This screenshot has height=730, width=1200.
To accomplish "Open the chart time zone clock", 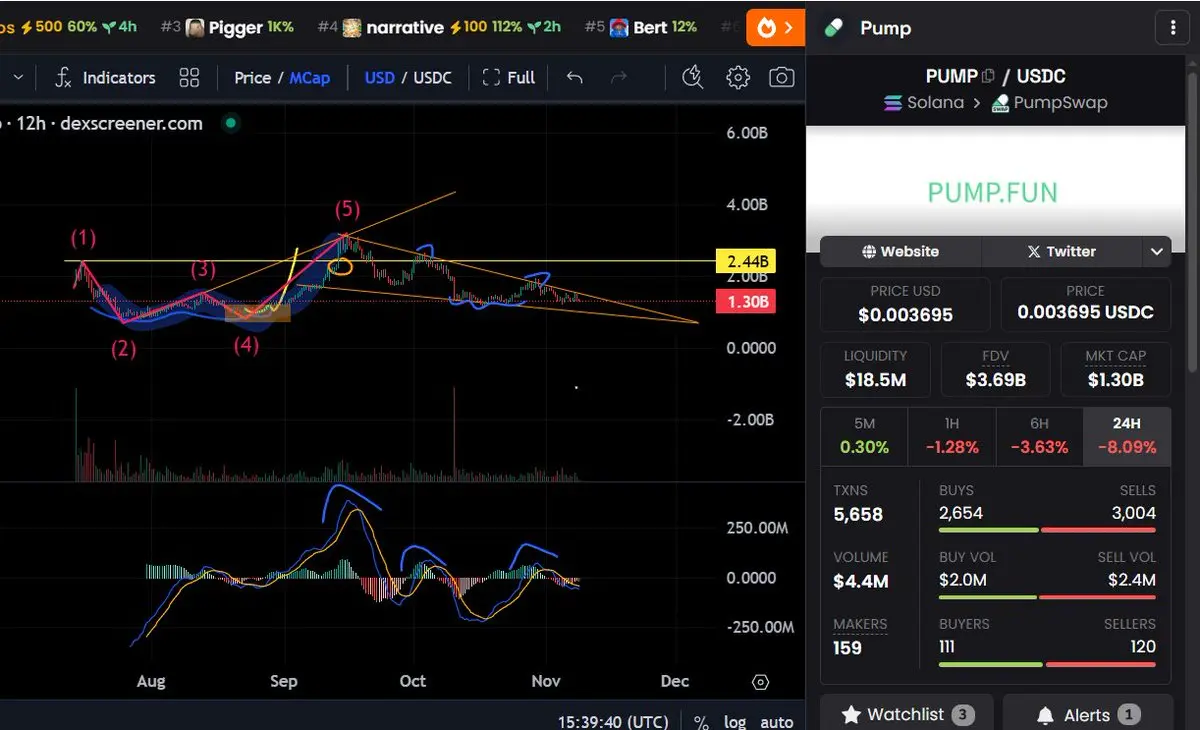I will point(613,722).
